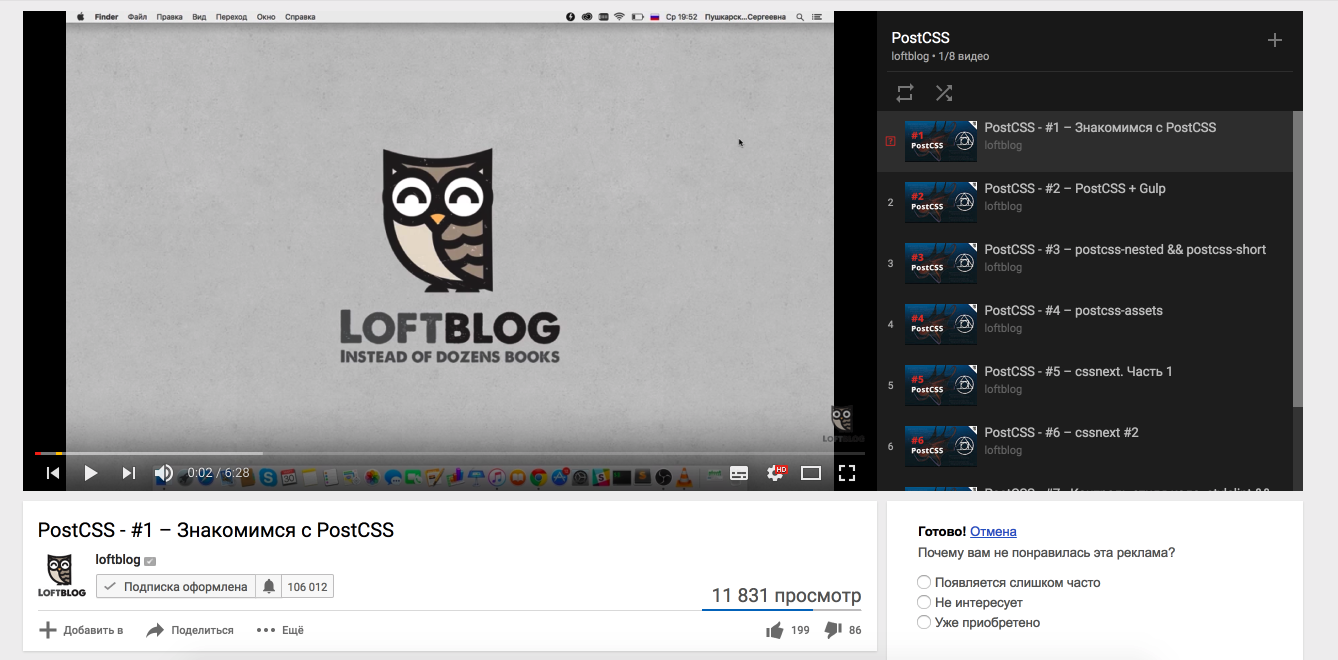
Task: Click the video title below the player
Action: click(x=216, y=530)
